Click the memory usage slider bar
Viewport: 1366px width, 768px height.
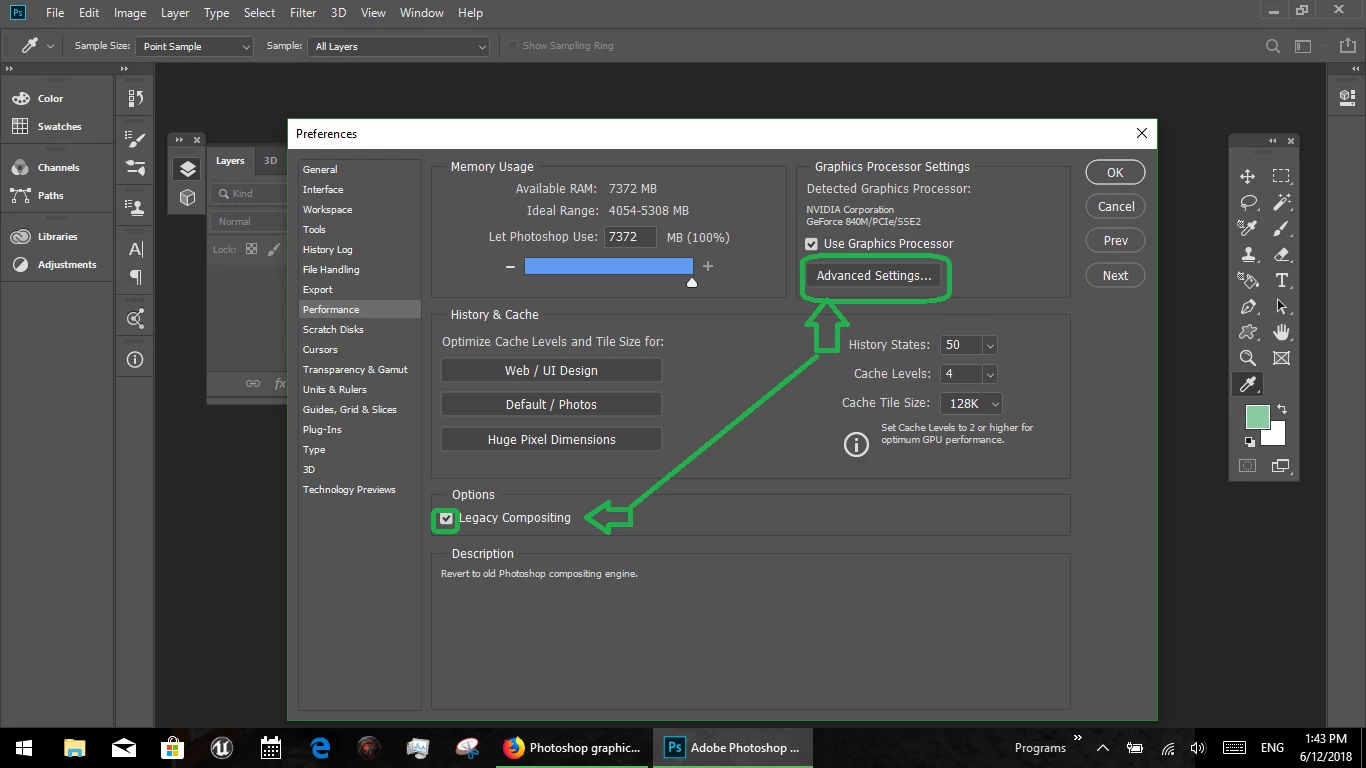608,266
